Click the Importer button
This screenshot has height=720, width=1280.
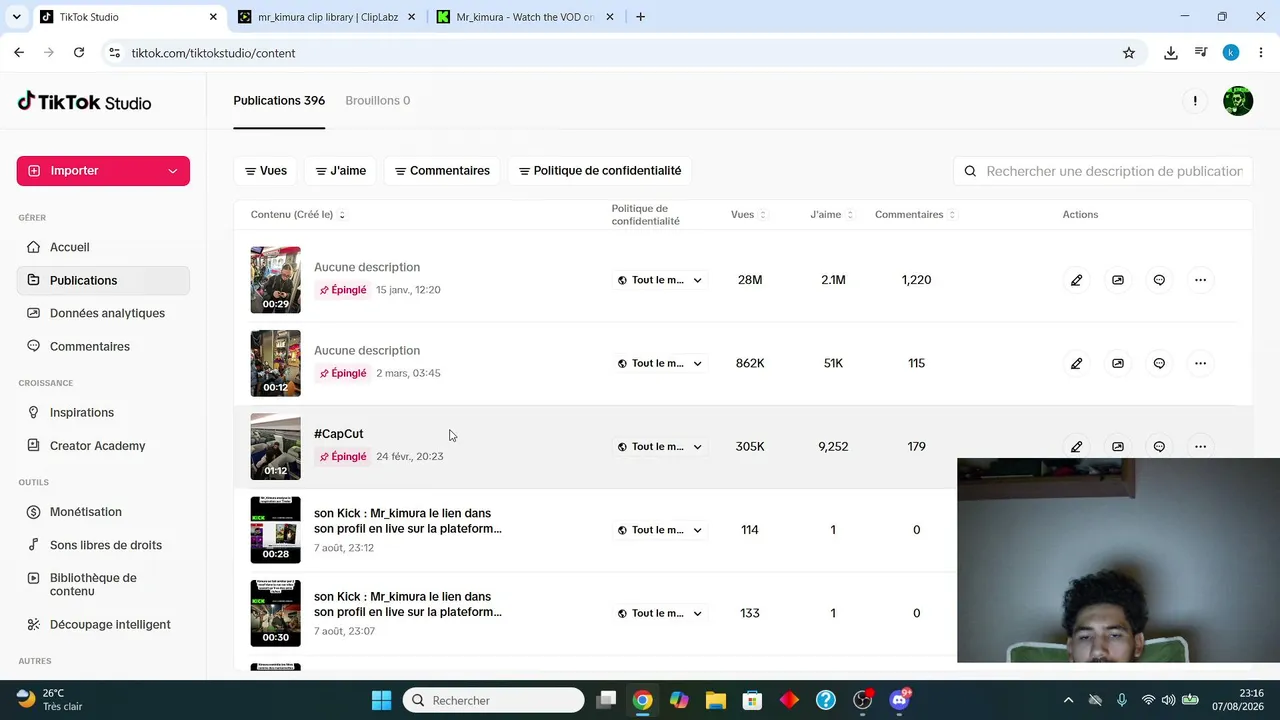pos(103,171)
